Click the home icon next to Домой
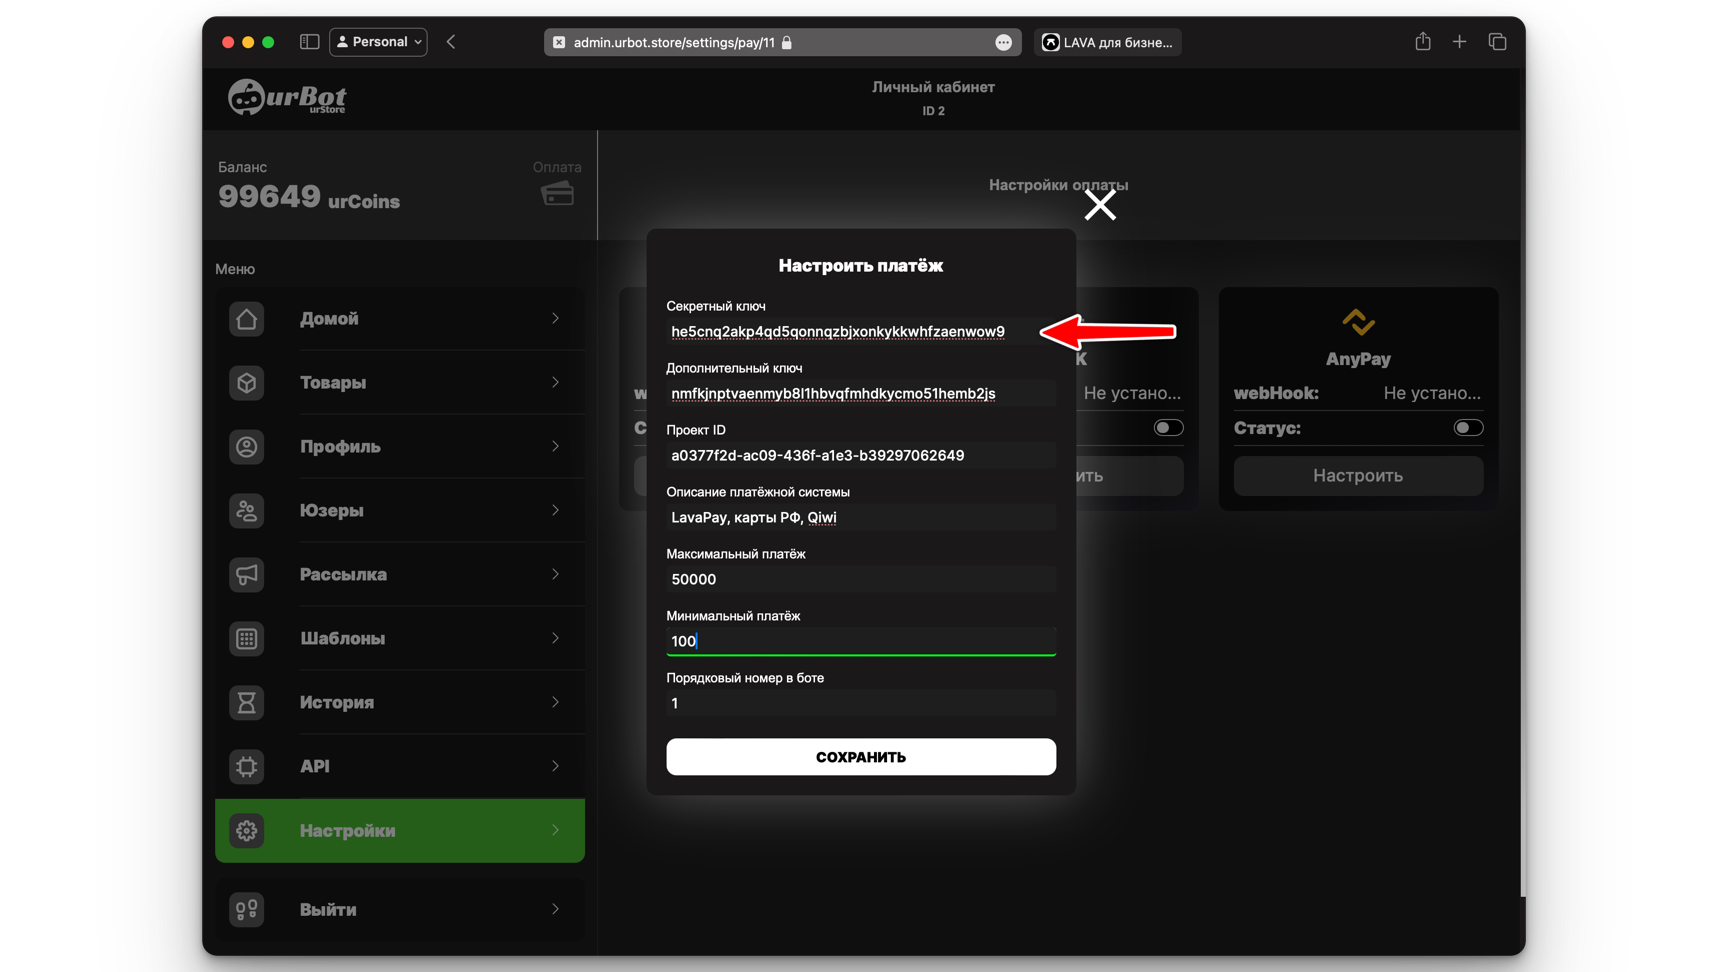 coord(246,319)
